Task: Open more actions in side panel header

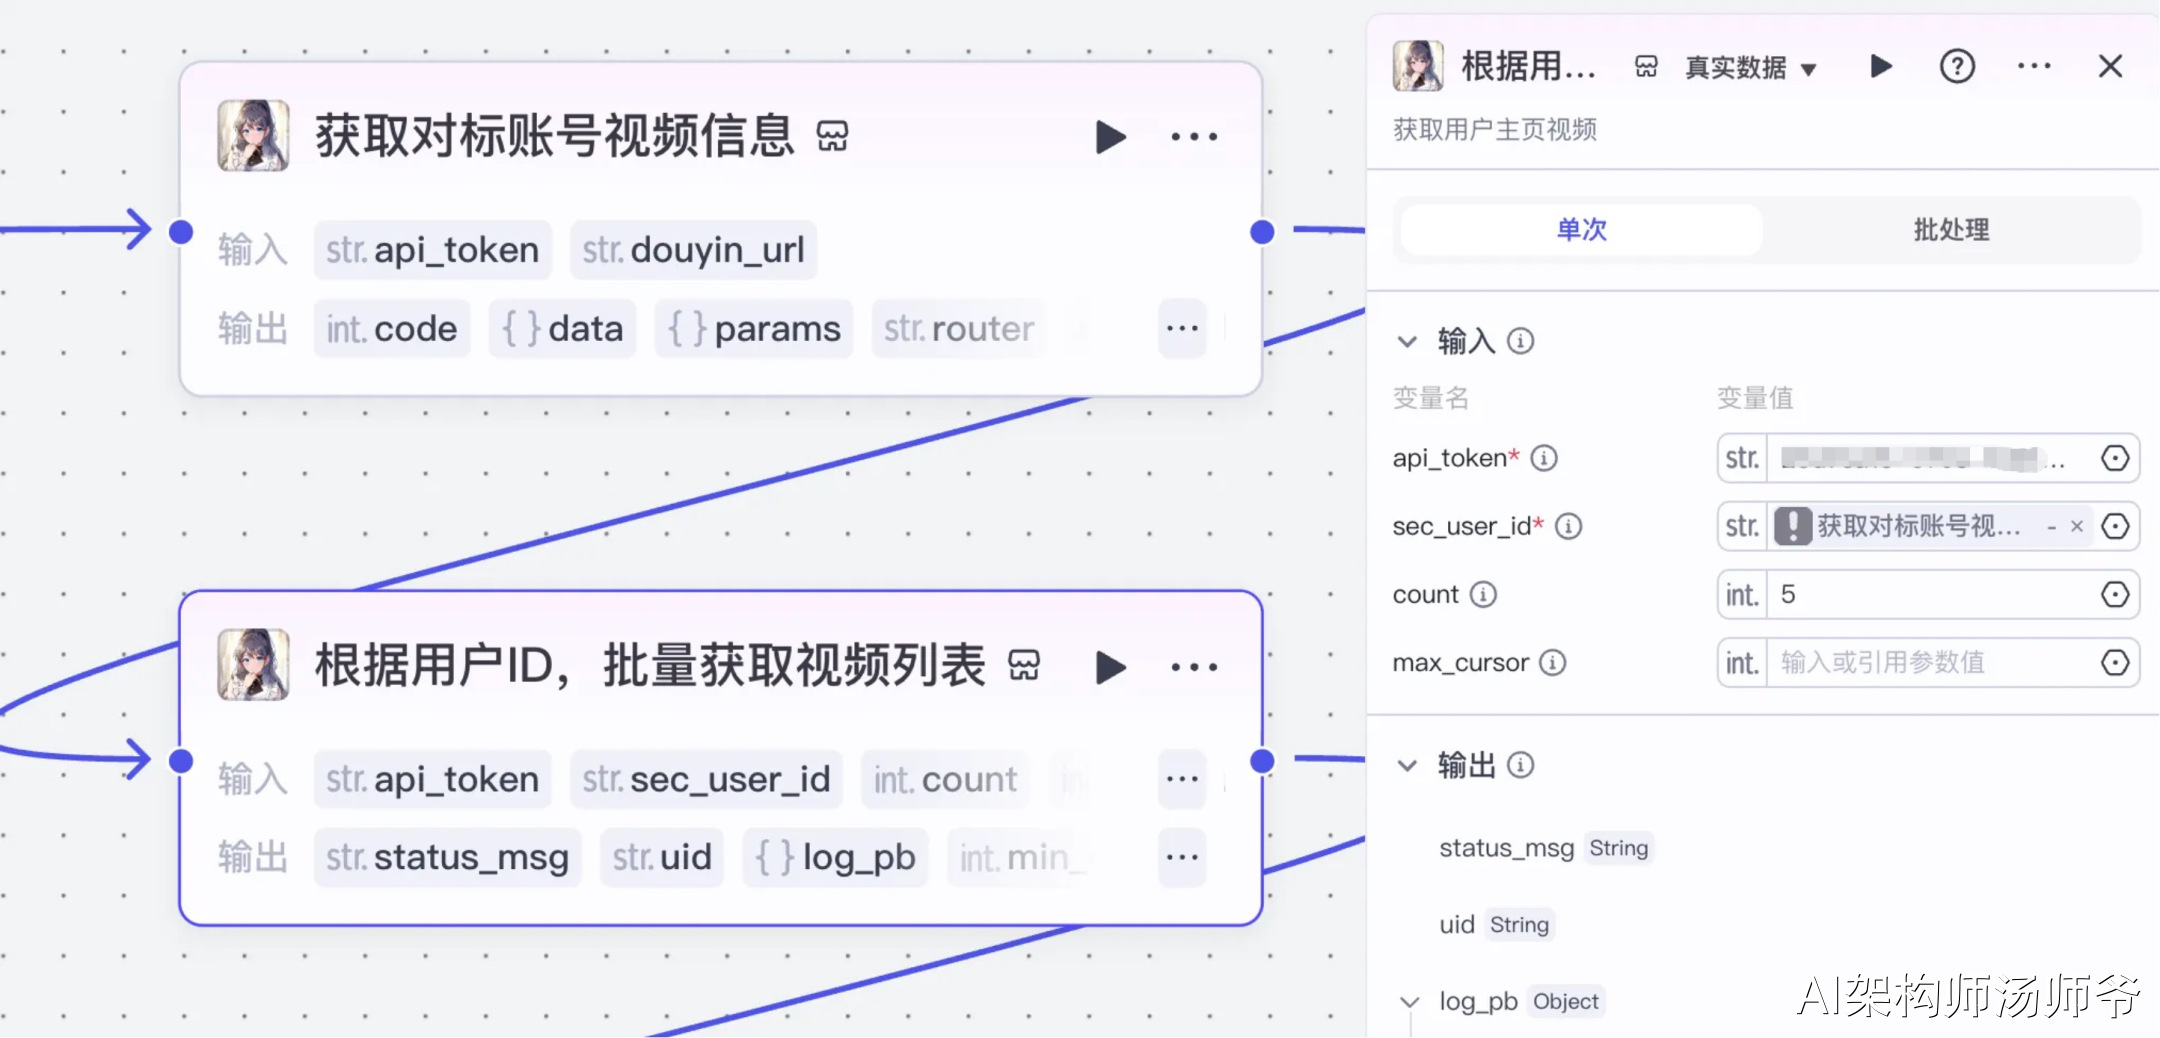Action: pos(2034,66)
